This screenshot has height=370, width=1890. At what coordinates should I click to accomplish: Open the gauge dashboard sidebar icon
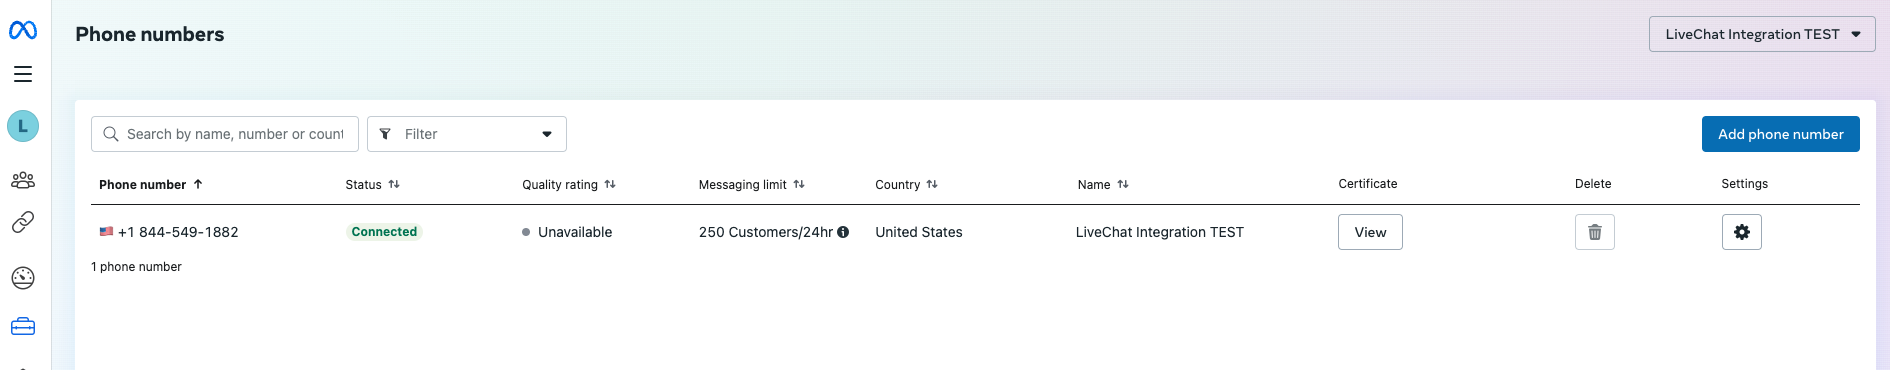23,278
